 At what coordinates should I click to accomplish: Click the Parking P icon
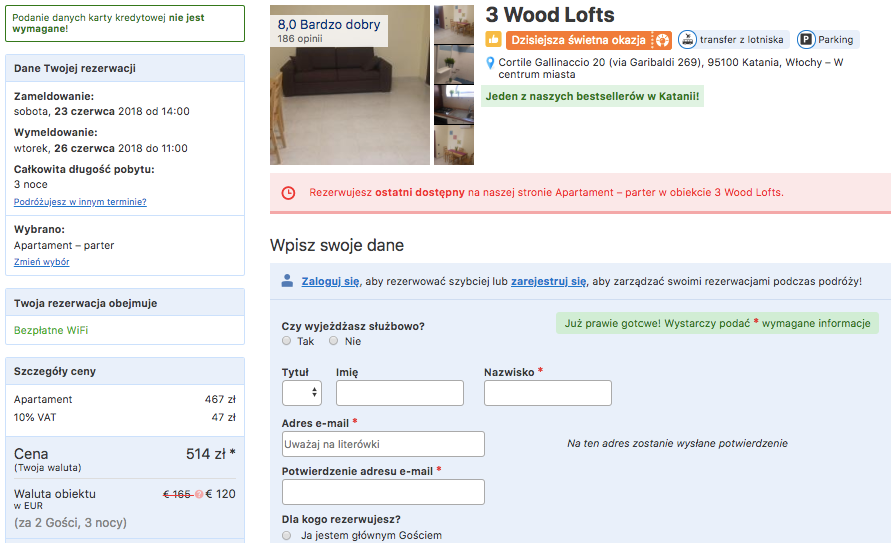point(806,39)
